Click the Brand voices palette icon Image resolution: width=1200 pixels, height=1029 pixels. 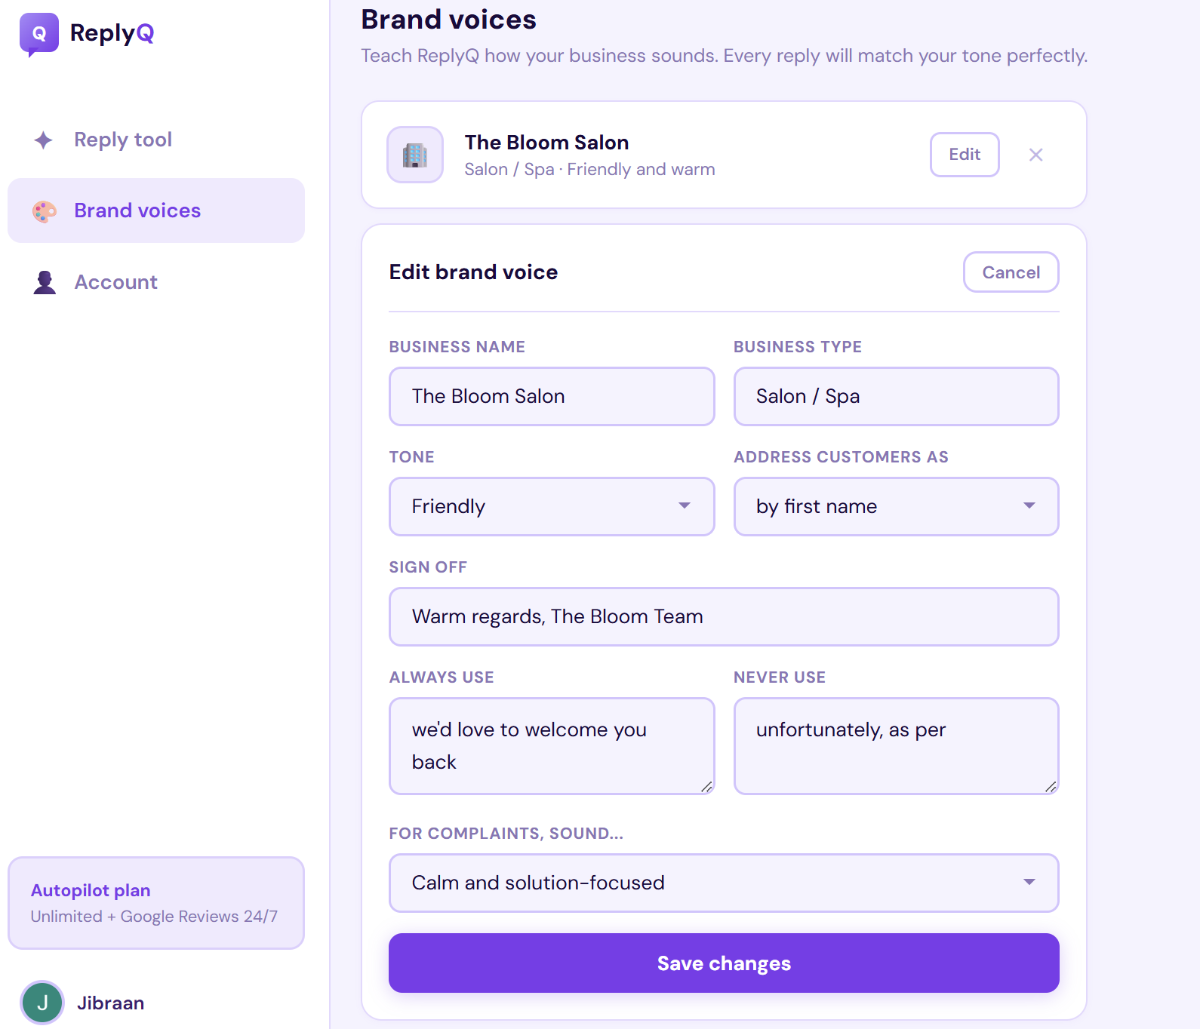(44, 211)
